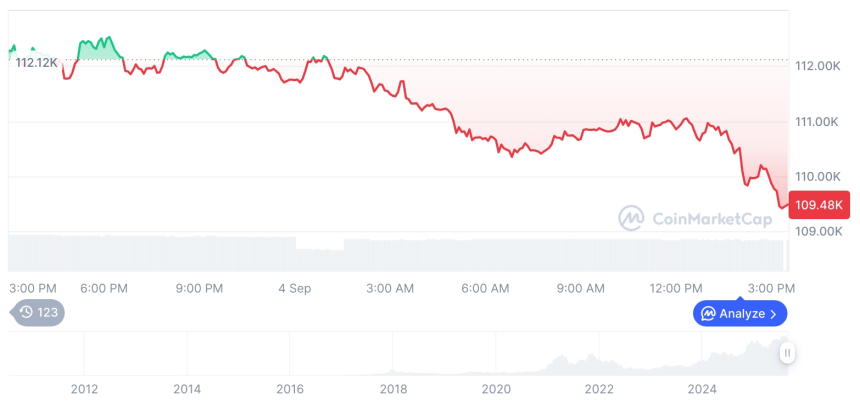The width and height of the screenshot is (860, 401).
Task: Click the 6:00 AM time axis label
Action: coord(486,288)
